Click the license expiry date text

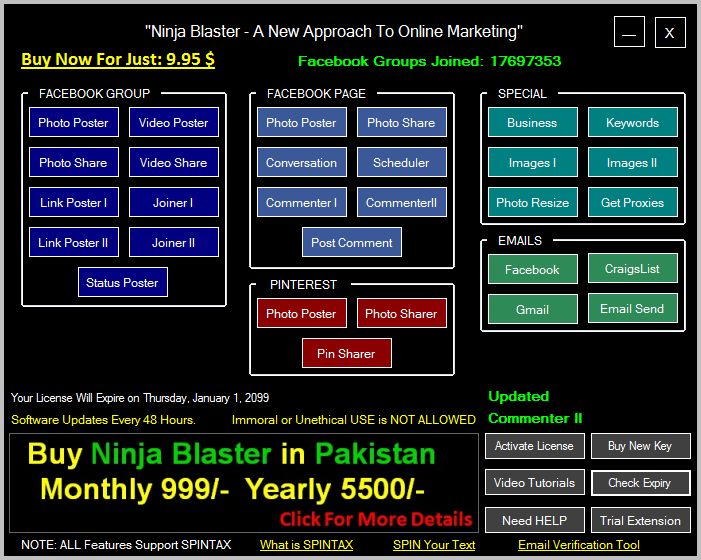140,398
